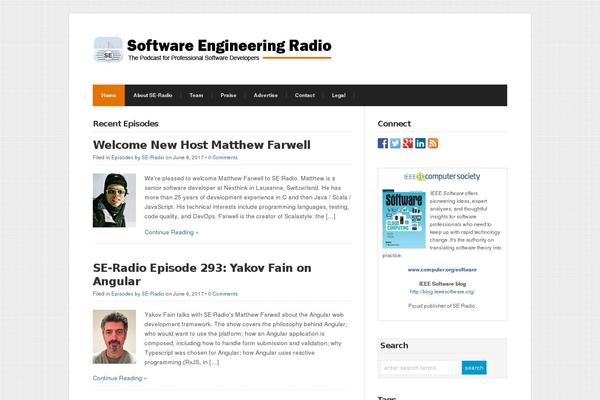This screenshot has height=400, width=600.
Task: Open Episodes category under Episode 293
Action: 122,294
